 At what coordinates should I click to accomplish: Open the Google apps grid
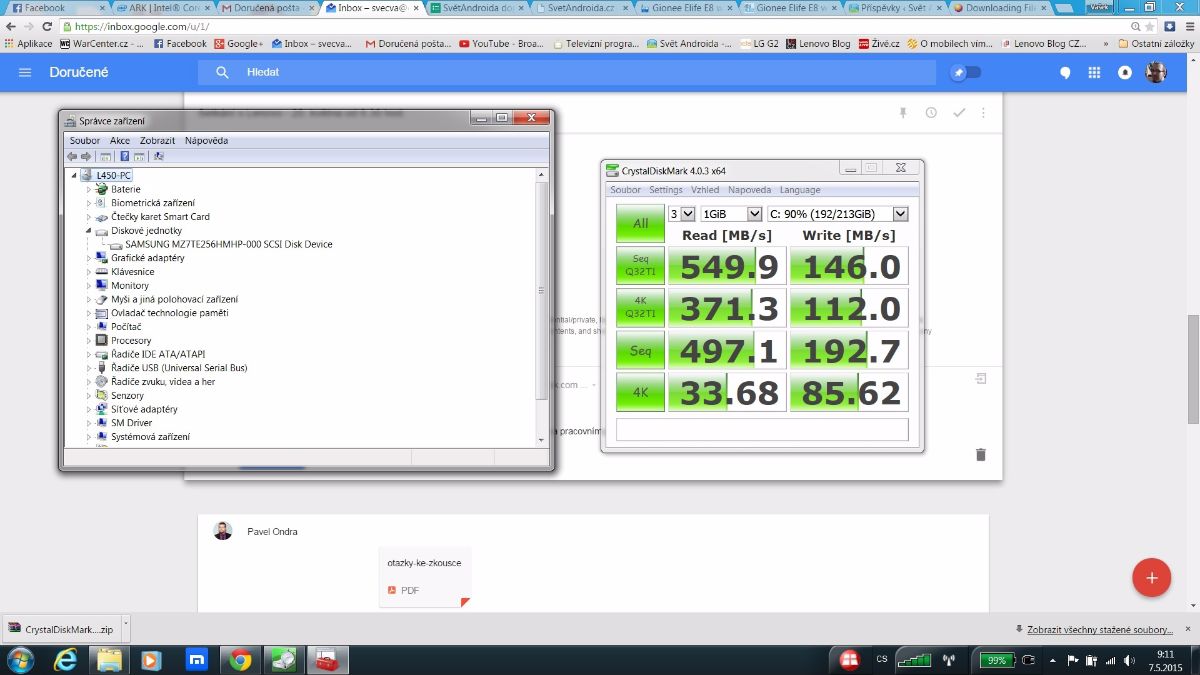pos(1094,73)
